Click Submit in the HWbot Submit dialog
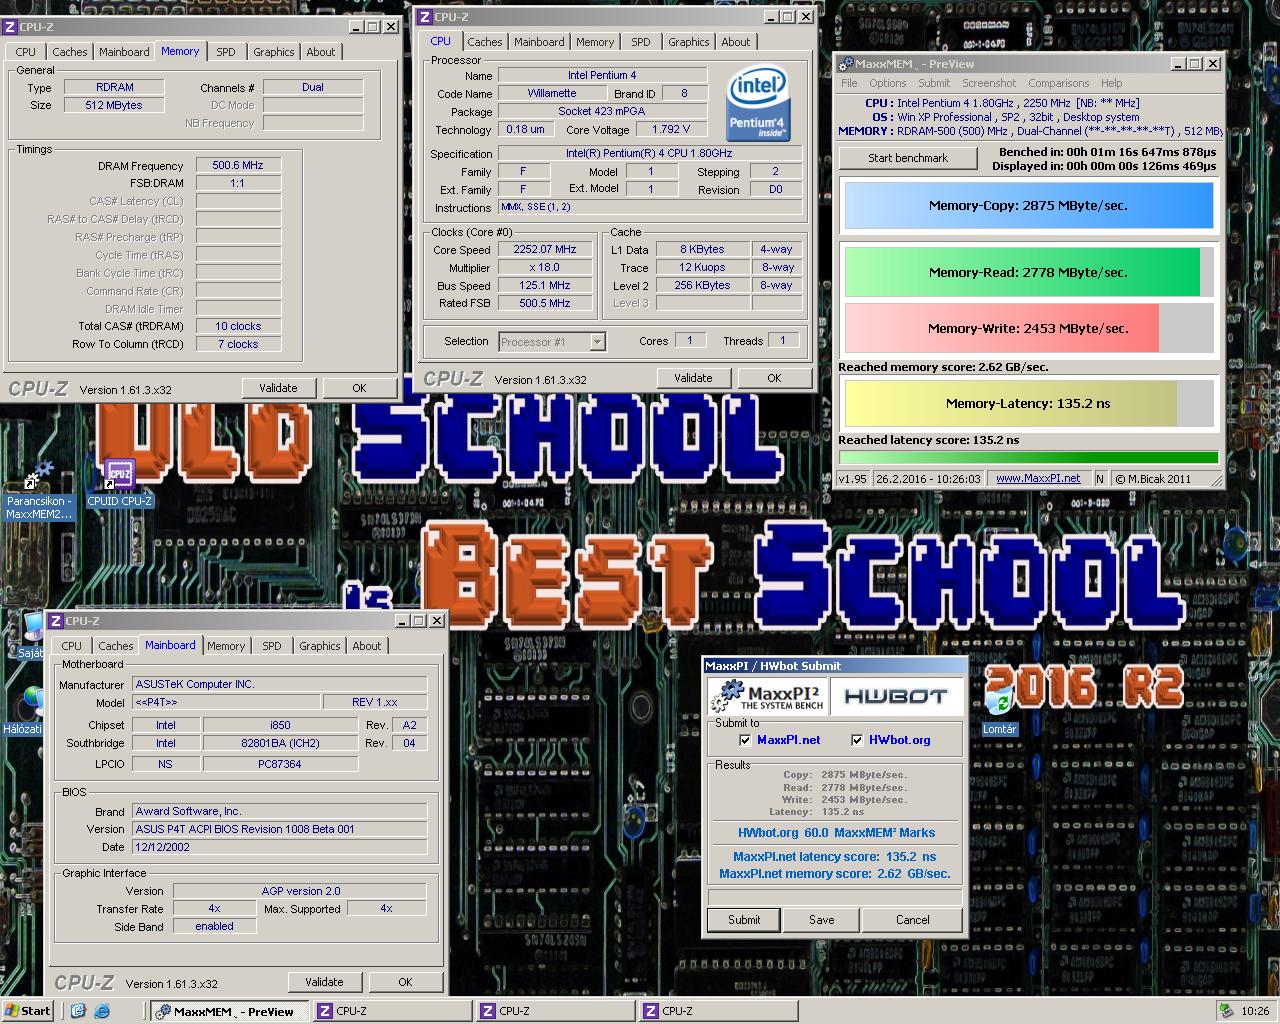Image resolution: width=1280 pixels, height=1024 pixels. click(x=744, y=920)
